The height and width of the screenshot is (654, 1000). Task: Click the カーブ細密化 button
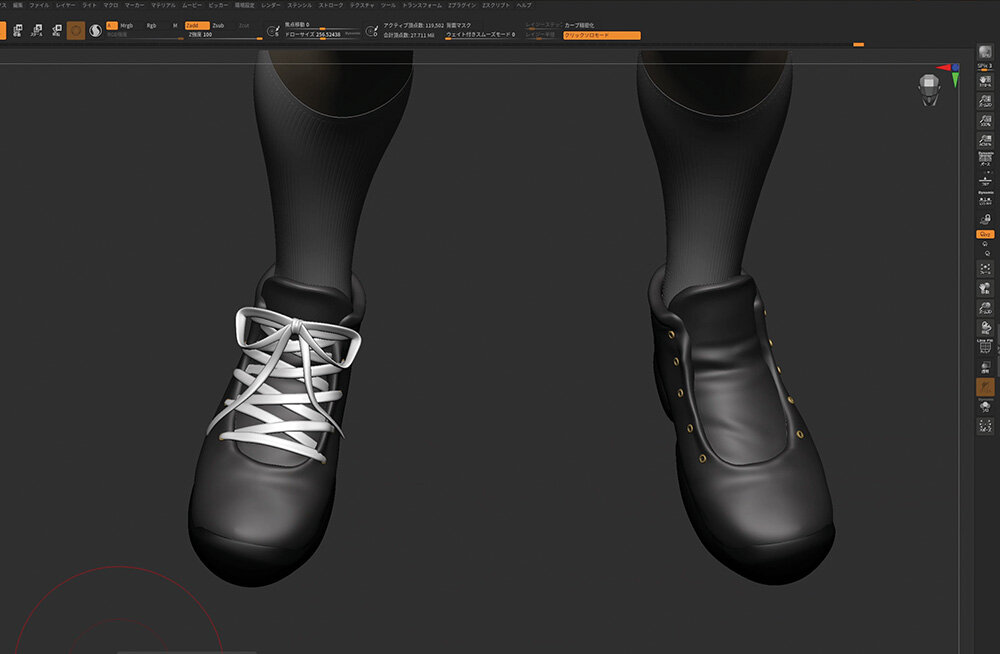[579, 26]
